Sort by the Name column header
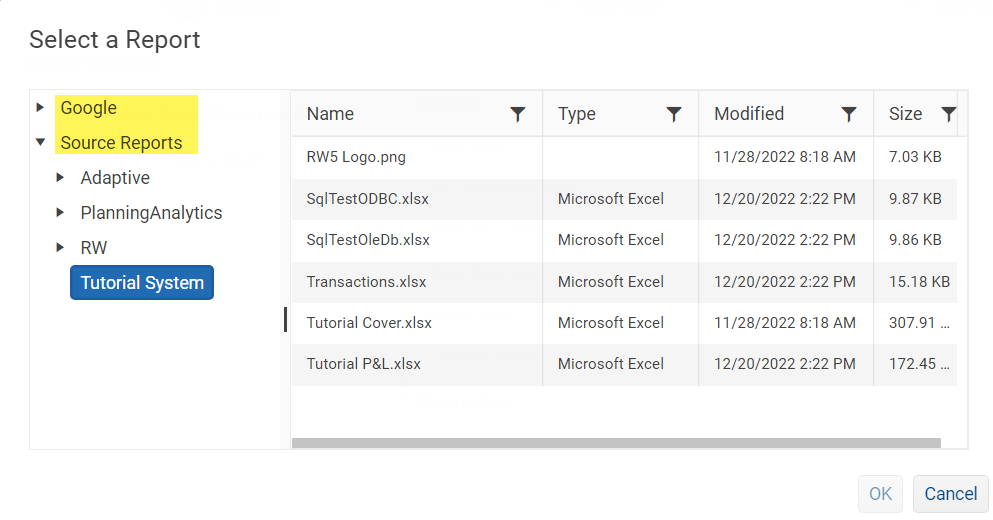The width and height of the screenshot is (993, 520). tap(331, 114)
